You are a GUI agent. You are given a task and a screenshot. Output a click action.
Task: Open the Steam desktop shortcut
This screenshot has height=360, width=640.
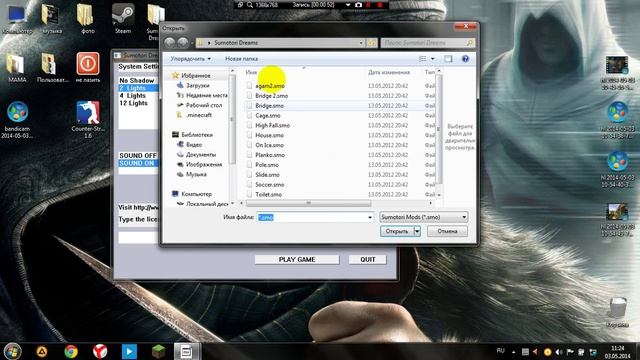pos(123,19)
